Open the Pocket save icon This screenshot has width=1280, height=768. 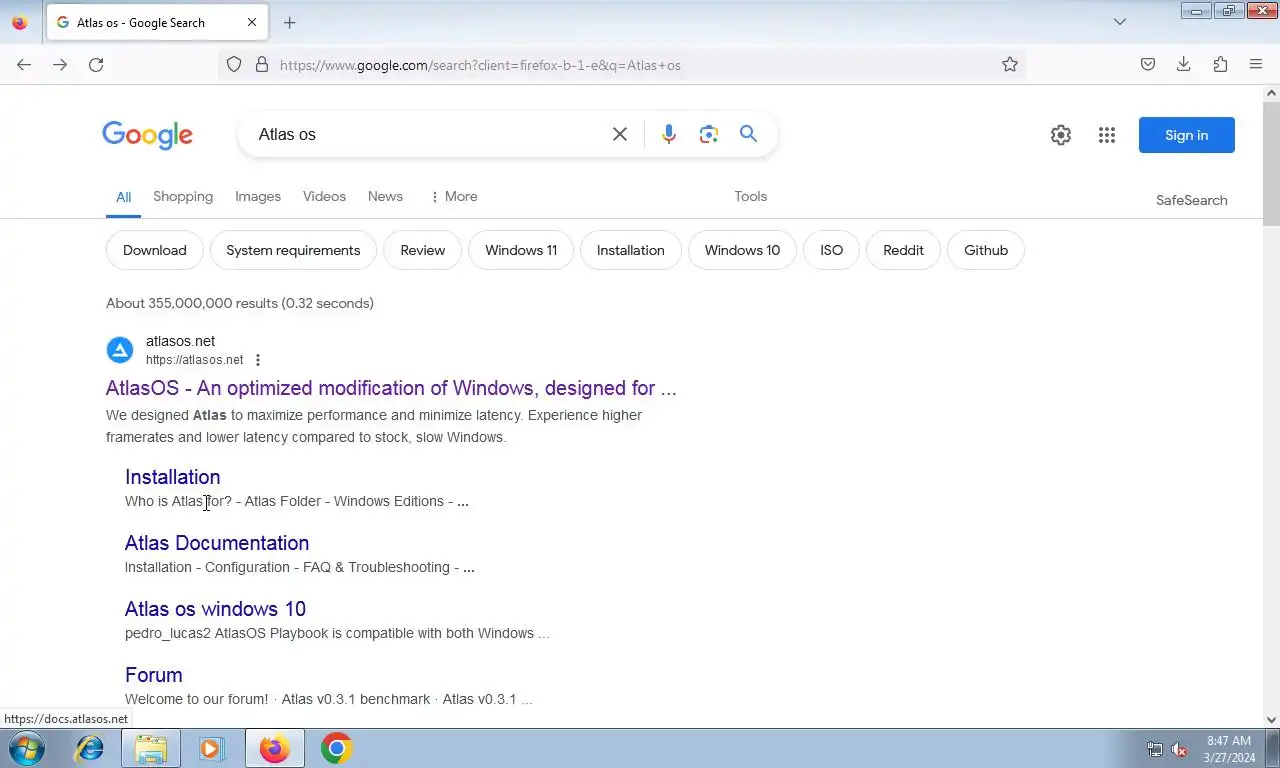[1148, 65]
